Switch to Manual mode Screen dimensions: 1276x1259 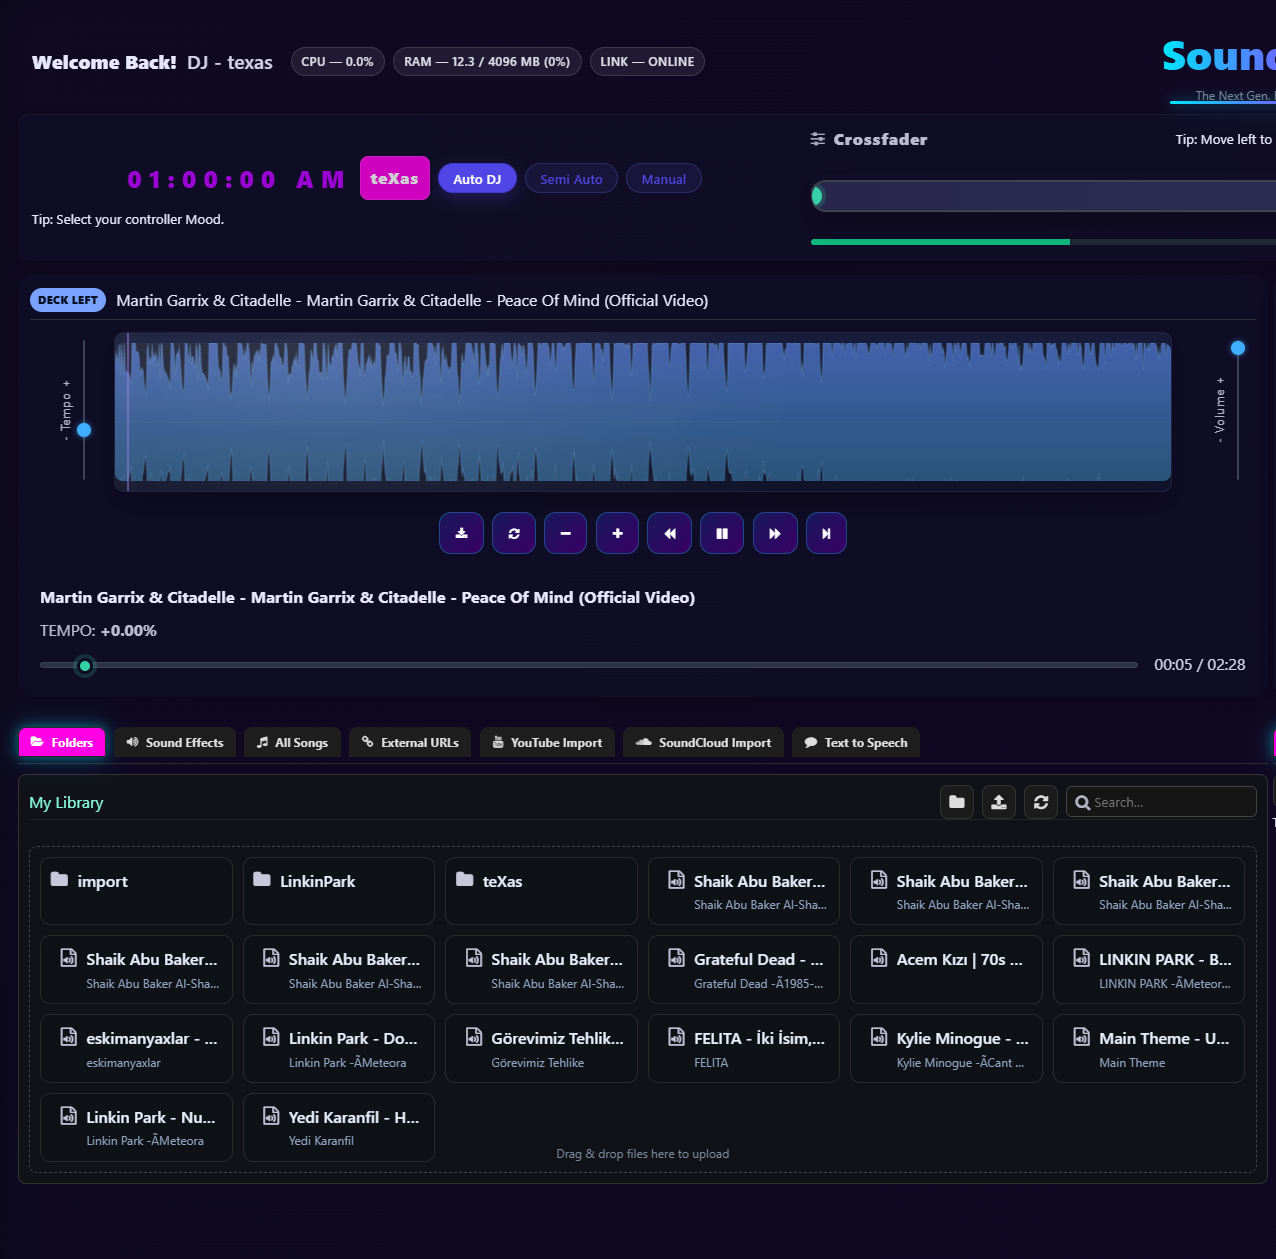[x=664, y=179]
